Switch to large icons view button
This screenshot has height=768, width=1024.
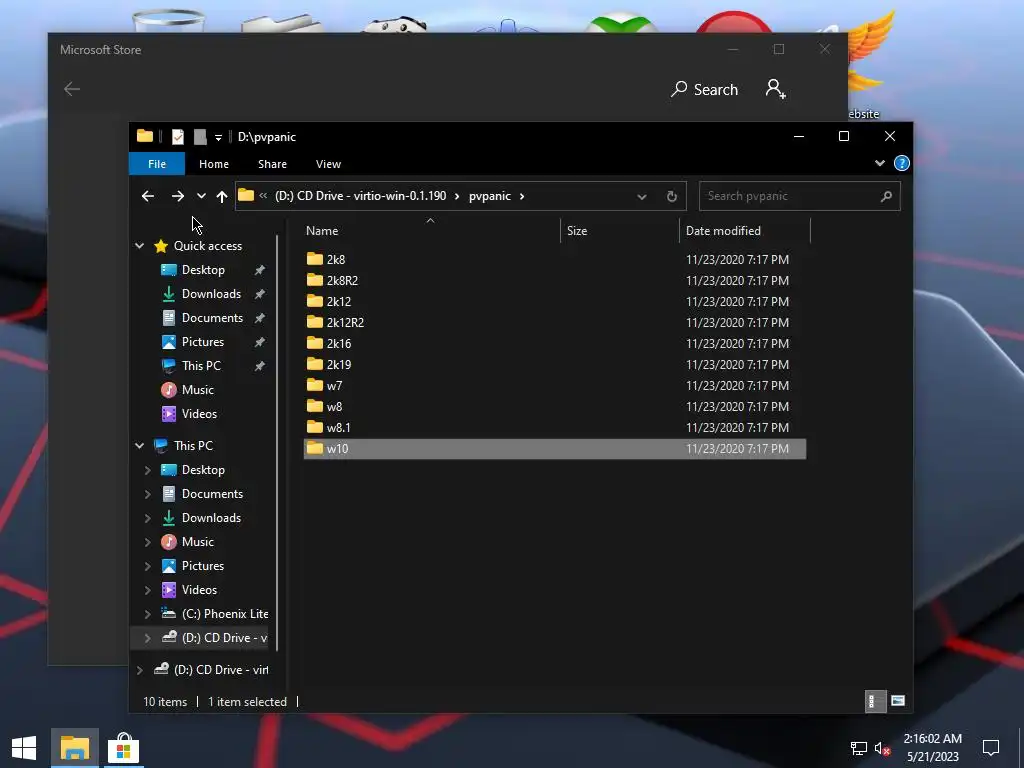898,701
